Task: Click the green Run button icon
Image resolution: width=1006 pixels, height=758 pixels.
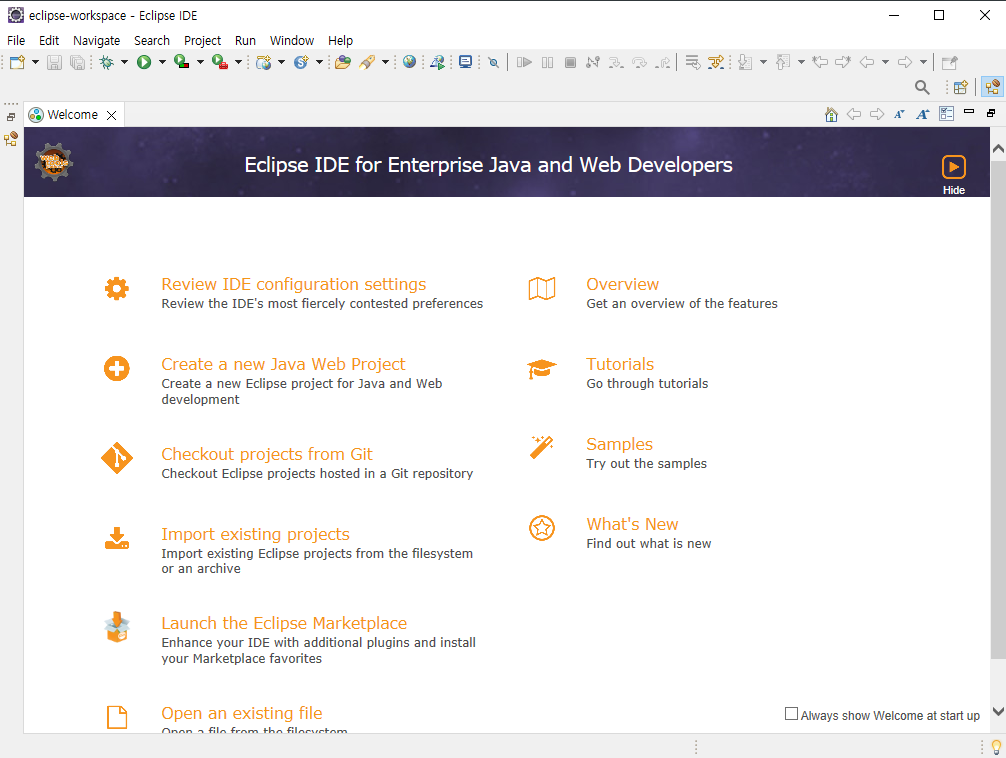Action: pos(144,62)
